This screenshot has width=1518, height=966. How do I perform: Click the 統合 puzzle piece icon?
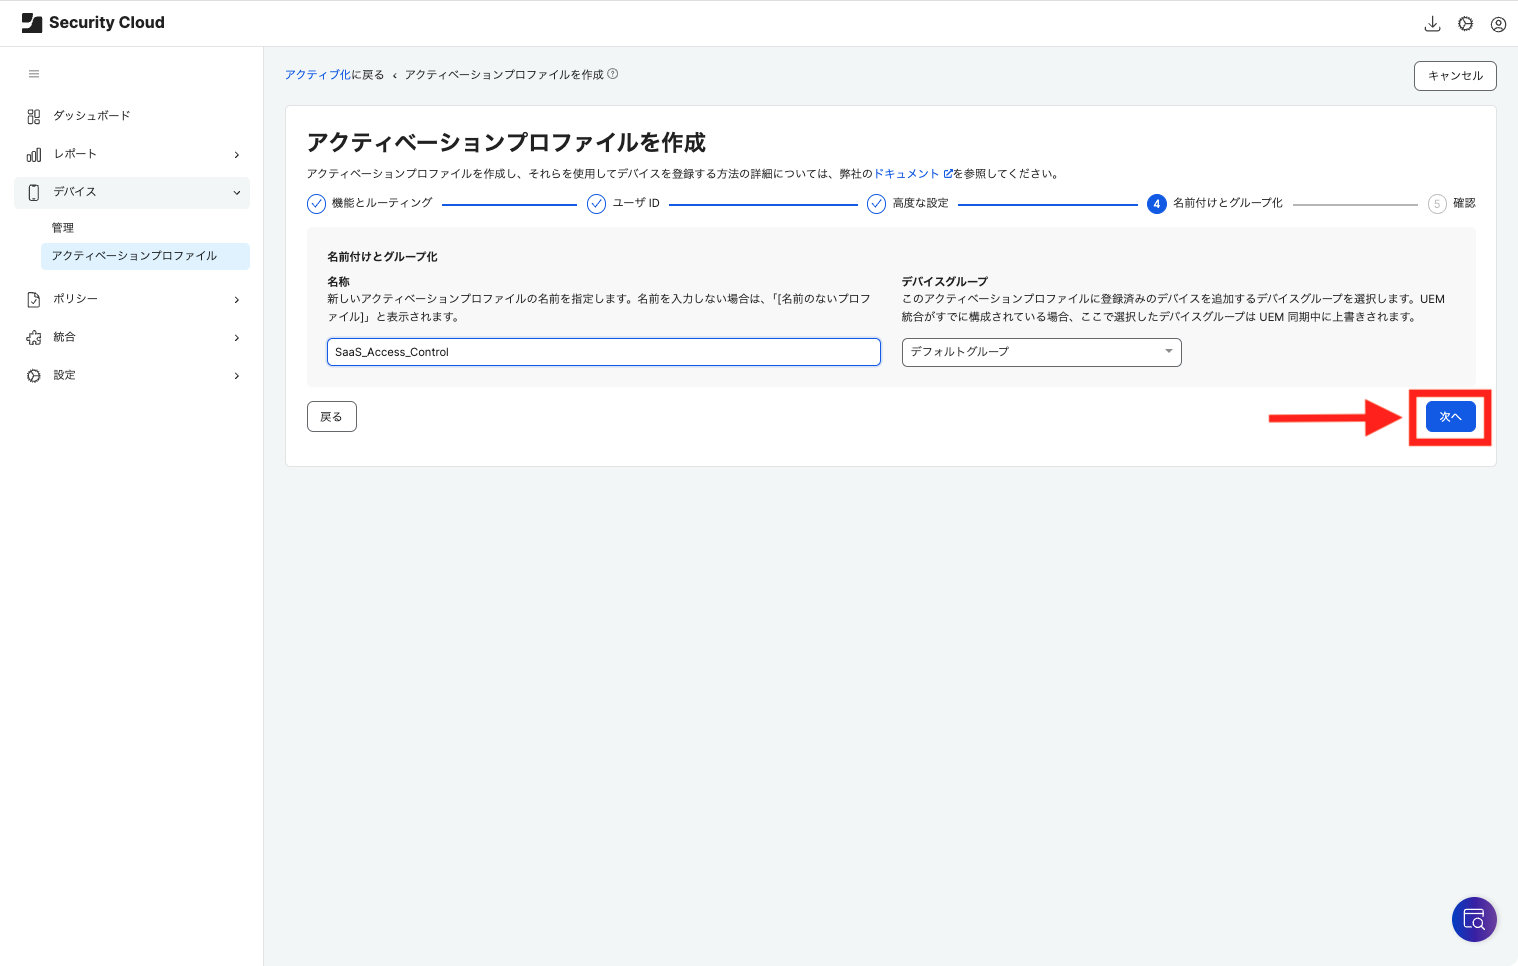pyautogui.click(x=34, y=337)
